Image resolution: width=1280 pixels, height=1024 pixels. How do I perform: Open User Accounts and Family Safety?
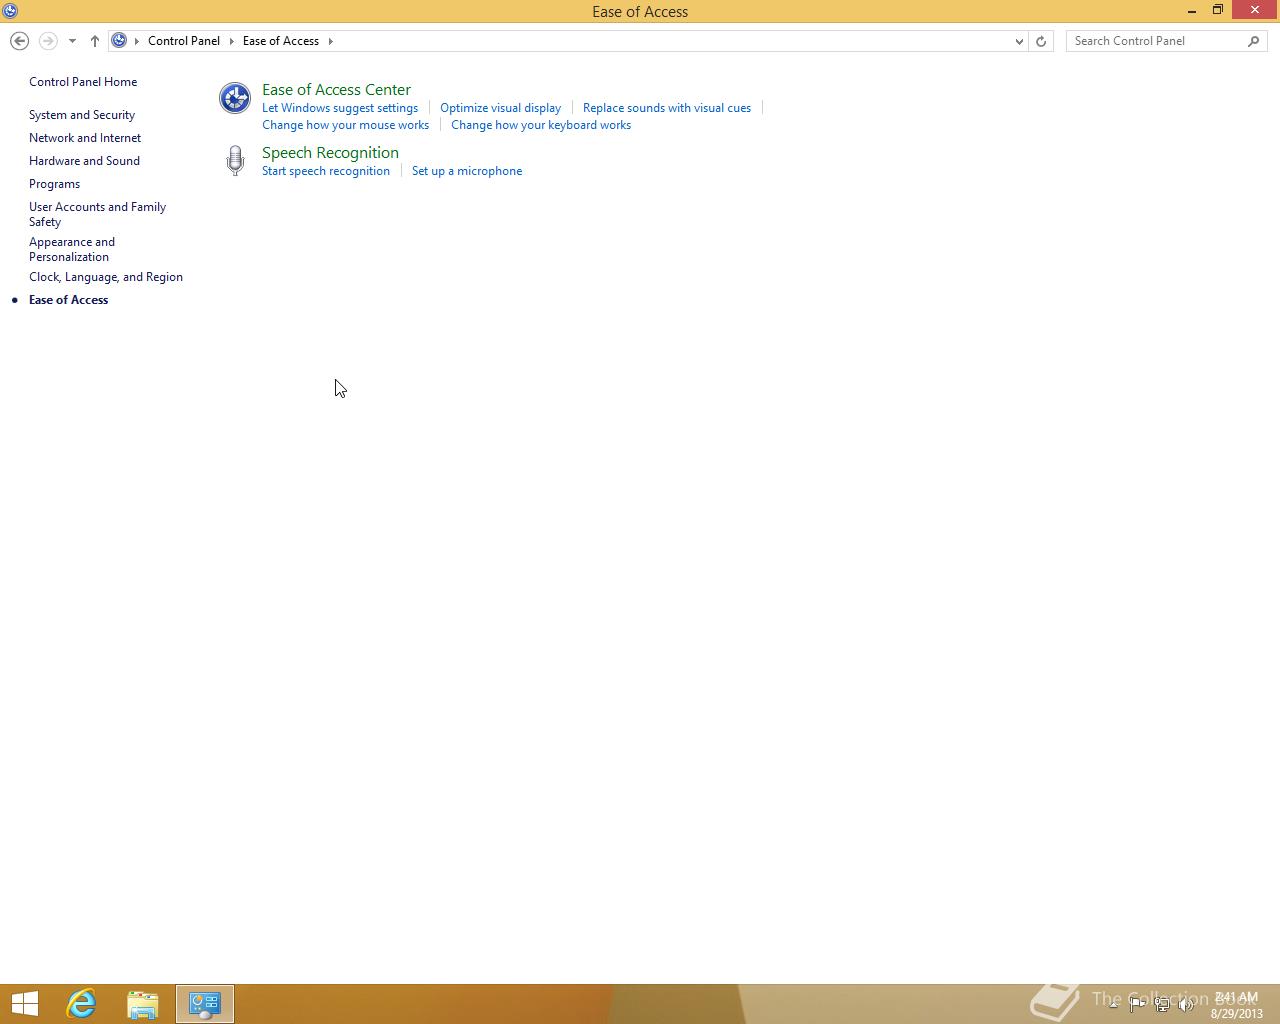(x=97, y=214)
